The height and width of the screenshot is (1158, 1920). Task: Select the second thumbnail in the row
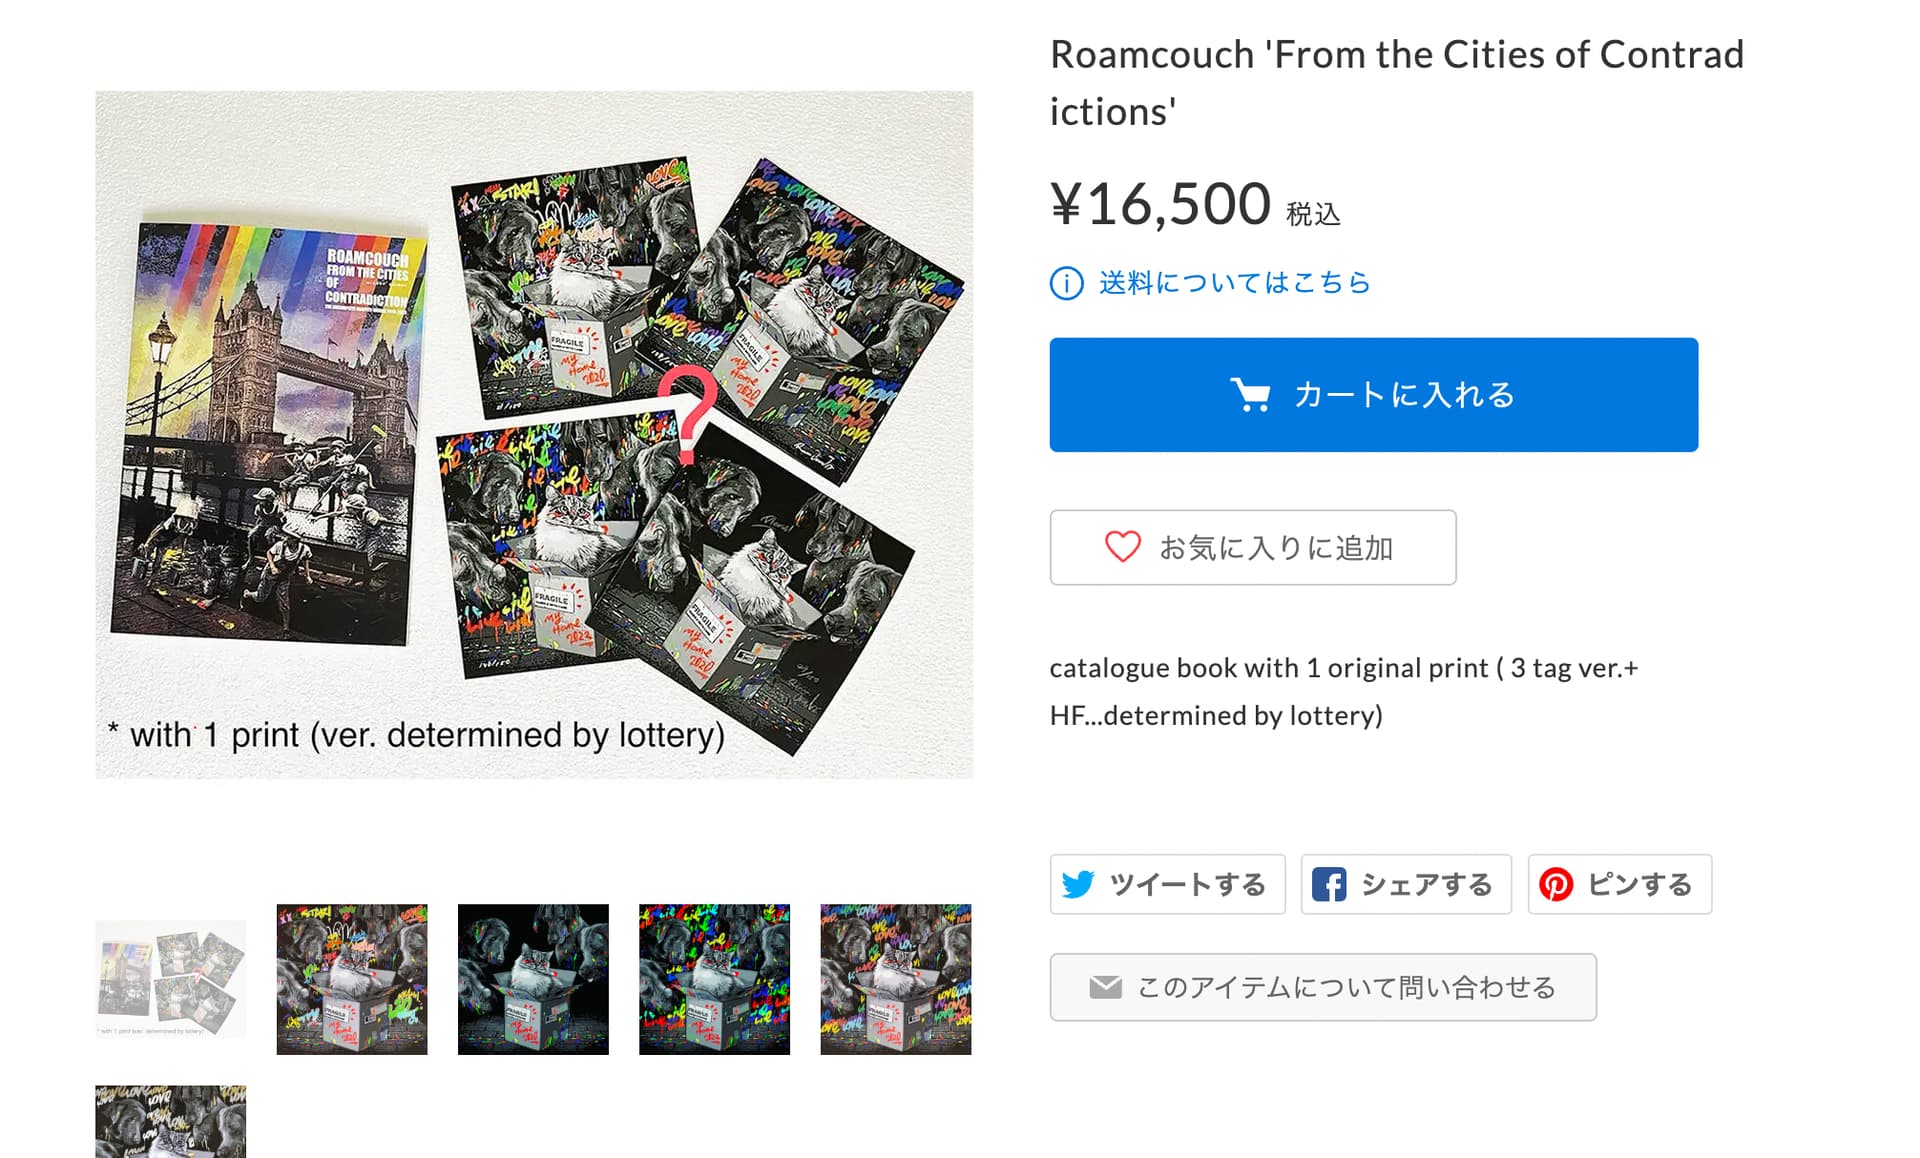tap(352, 979)
